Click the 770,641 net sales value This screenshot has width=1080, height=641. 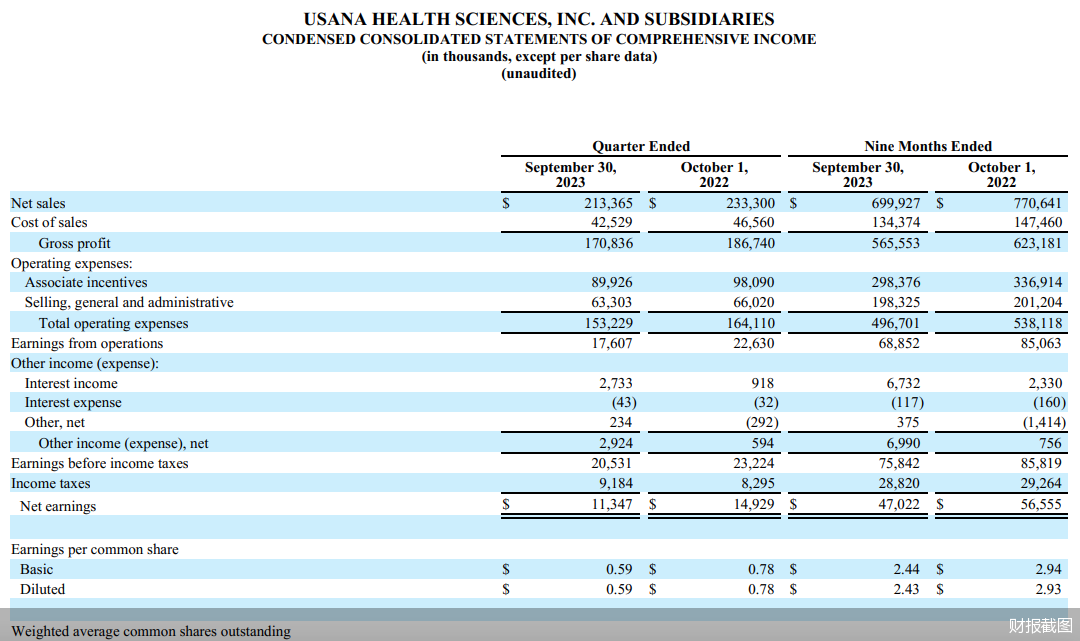pyautogui.click(x=1037, y=203)
